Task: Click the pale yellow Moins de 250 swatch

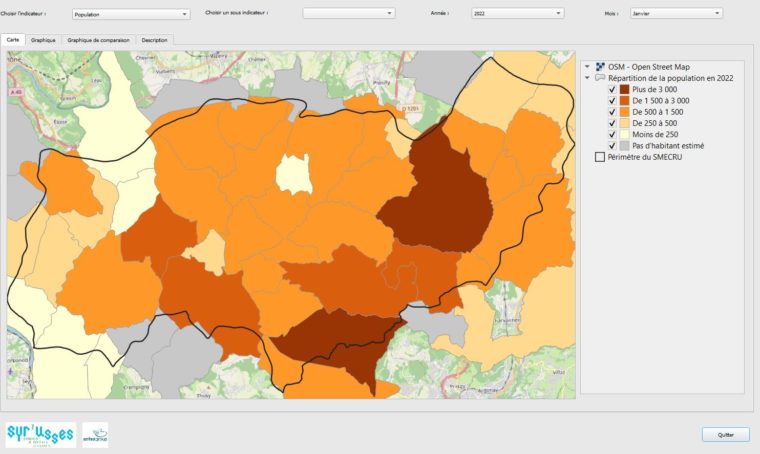Action: tap(625, 134)
